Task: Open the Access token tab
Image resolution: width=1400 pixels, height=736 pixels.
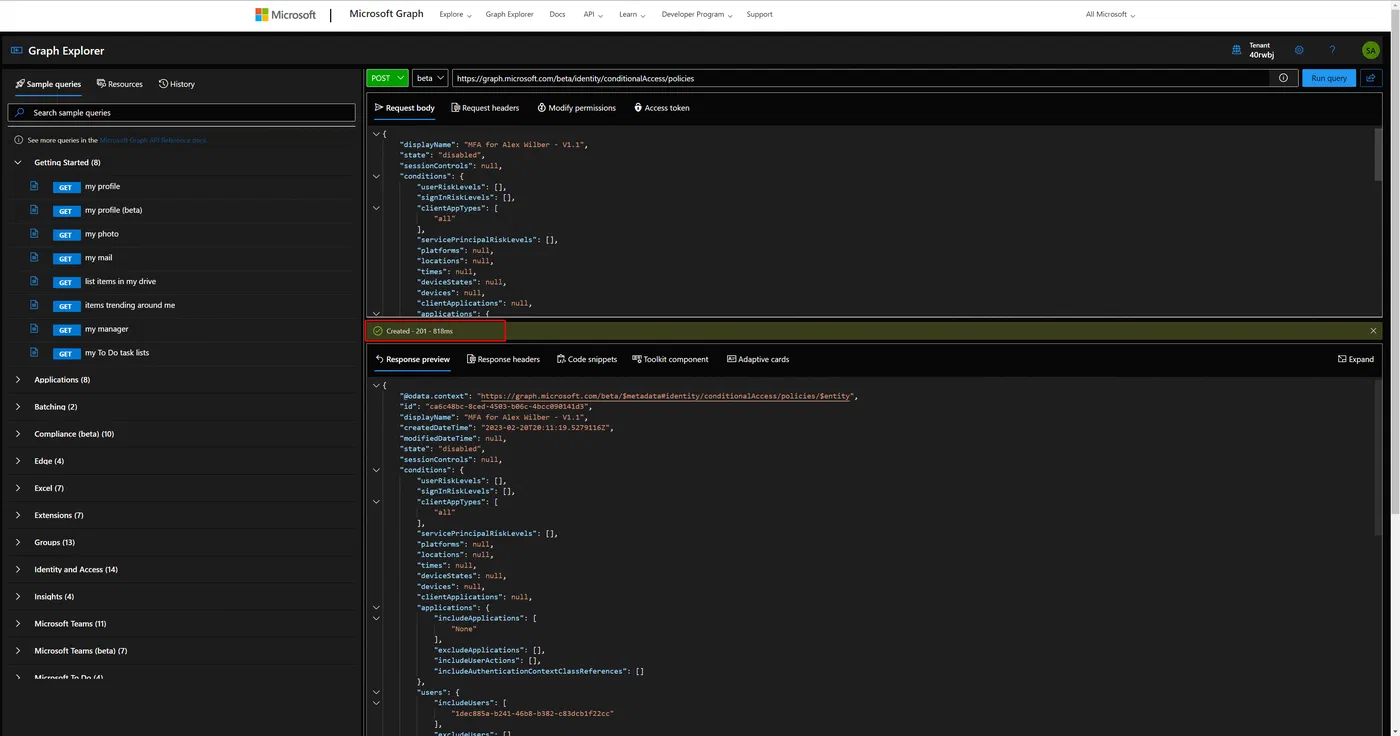Action: click(x=662, y=108)
